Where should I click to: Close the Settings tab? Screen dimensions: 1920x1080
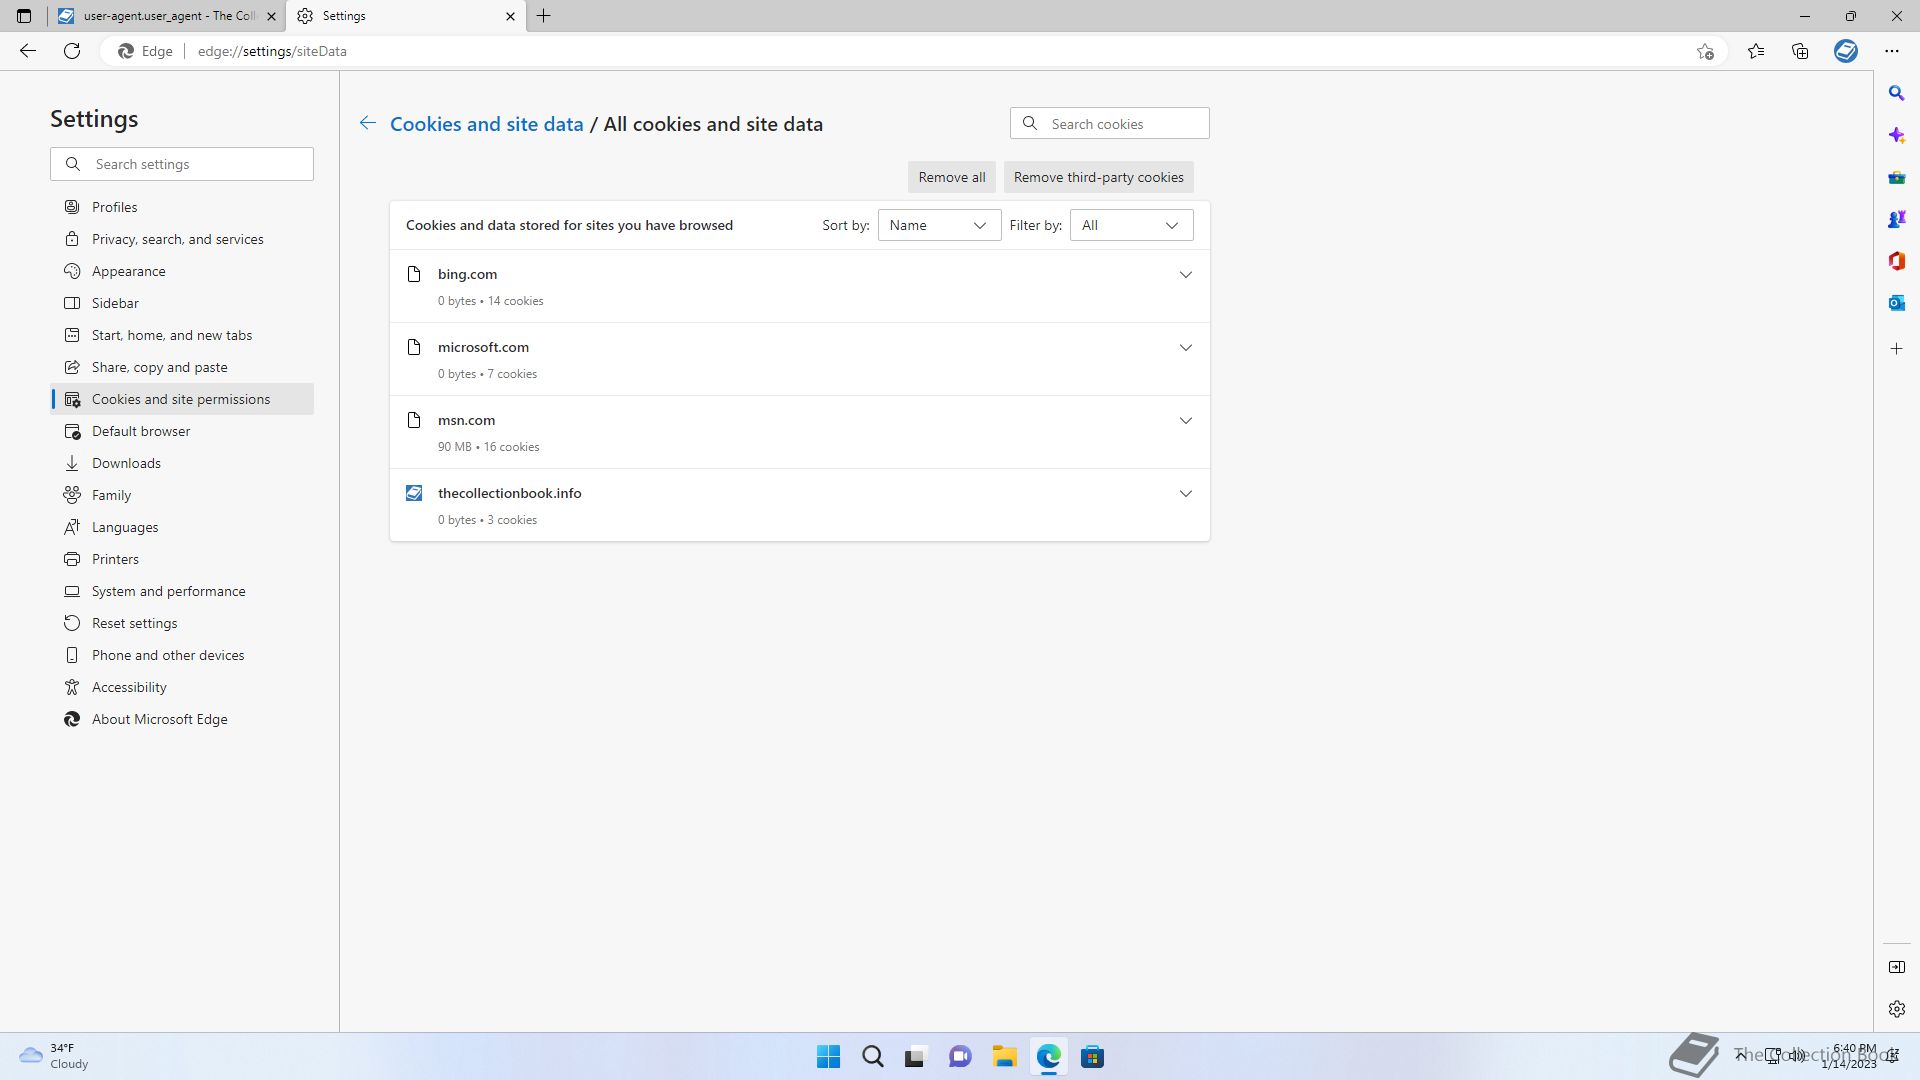tap(510, 16)
